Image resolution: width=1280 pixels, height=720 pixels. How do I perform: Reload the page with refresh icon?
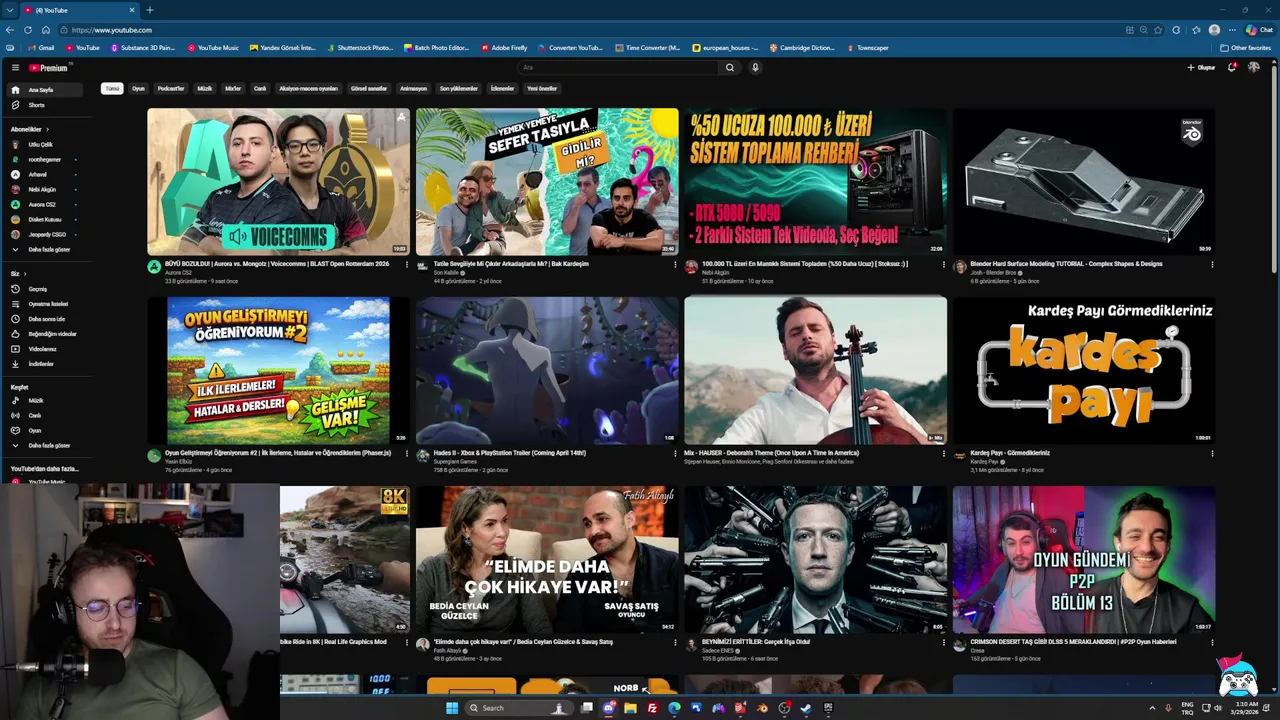28,30
